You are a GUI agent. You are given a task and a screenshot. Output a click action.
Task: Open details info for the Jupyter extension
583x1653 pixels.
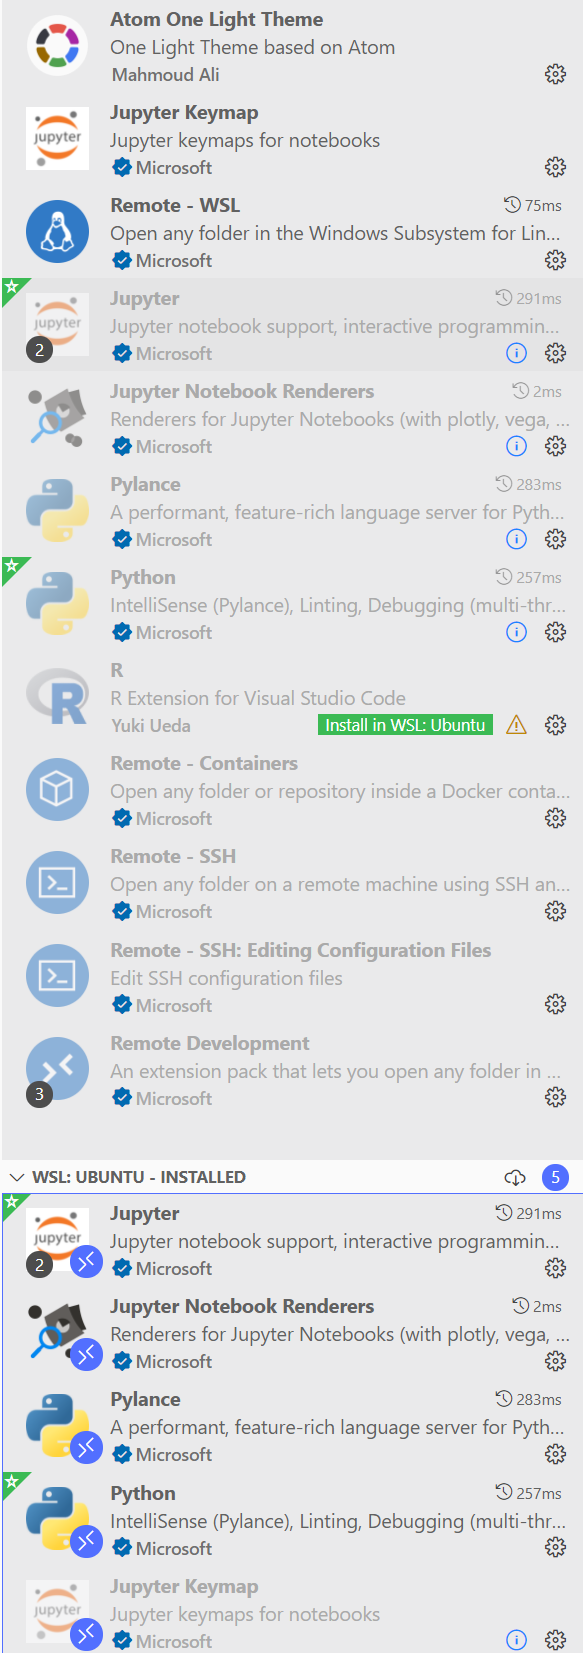pyautogui.click(x=516, y=353)
